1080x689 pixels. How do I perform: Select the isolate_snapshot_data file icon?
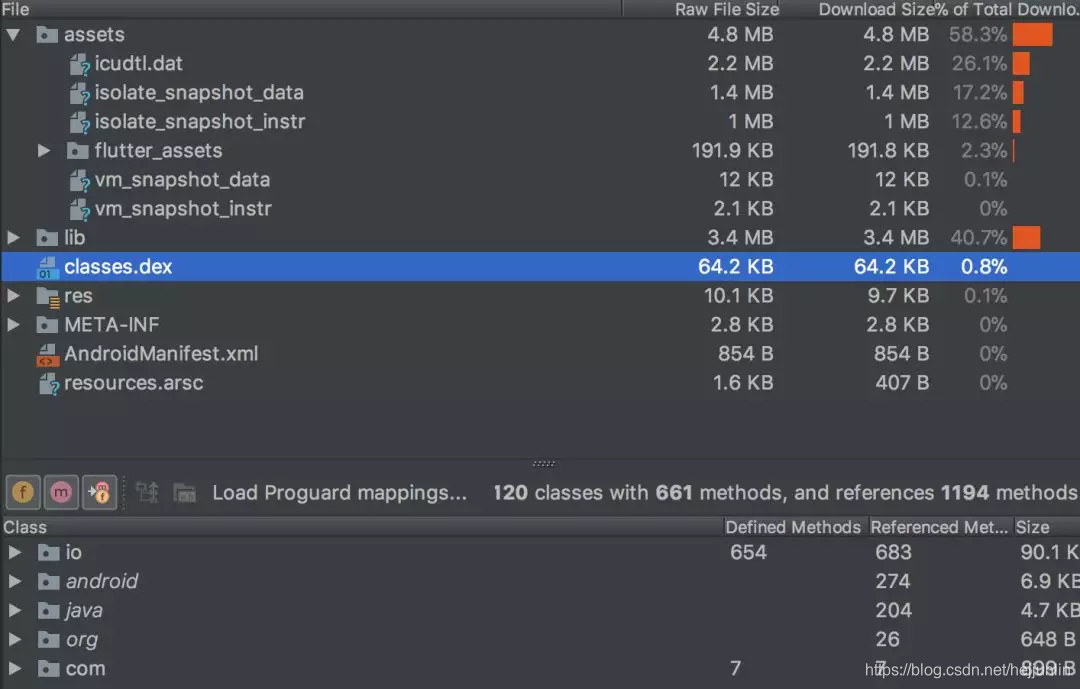[80, 93]
